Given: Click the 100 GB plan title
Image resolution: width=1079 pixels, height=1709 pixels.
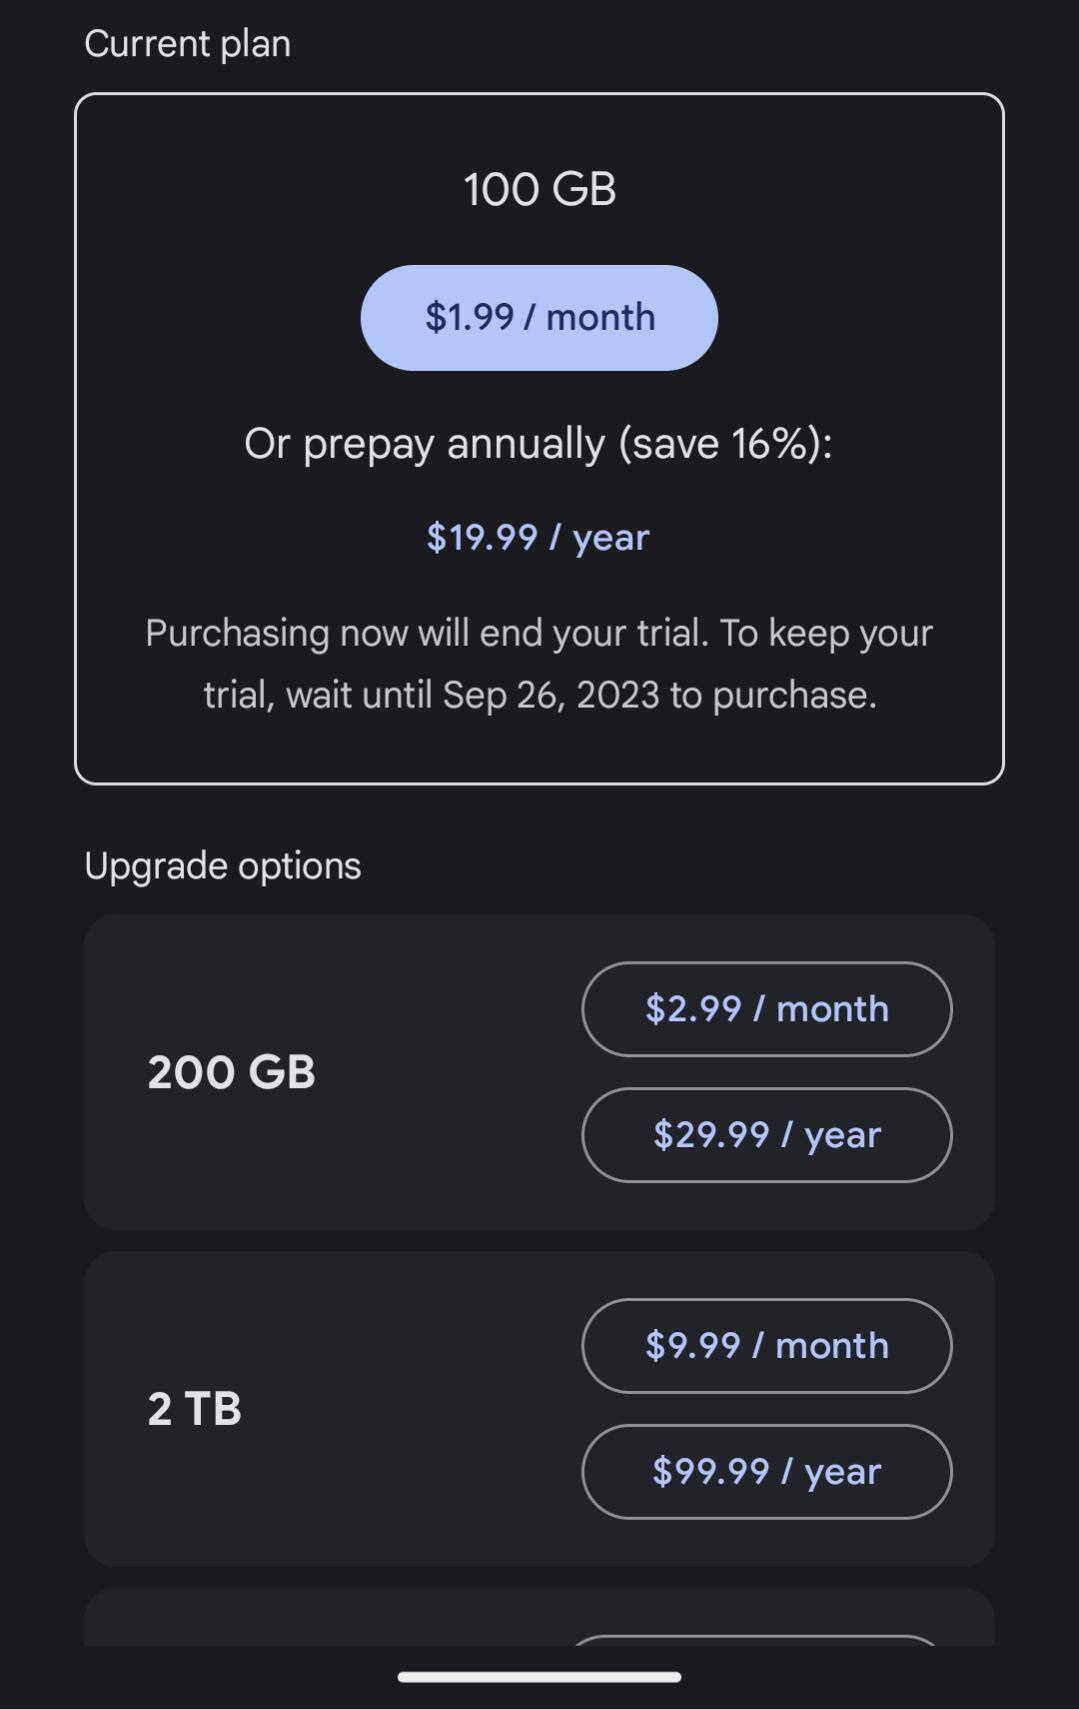Looking at the screenshot, I should tap(540, 188).
